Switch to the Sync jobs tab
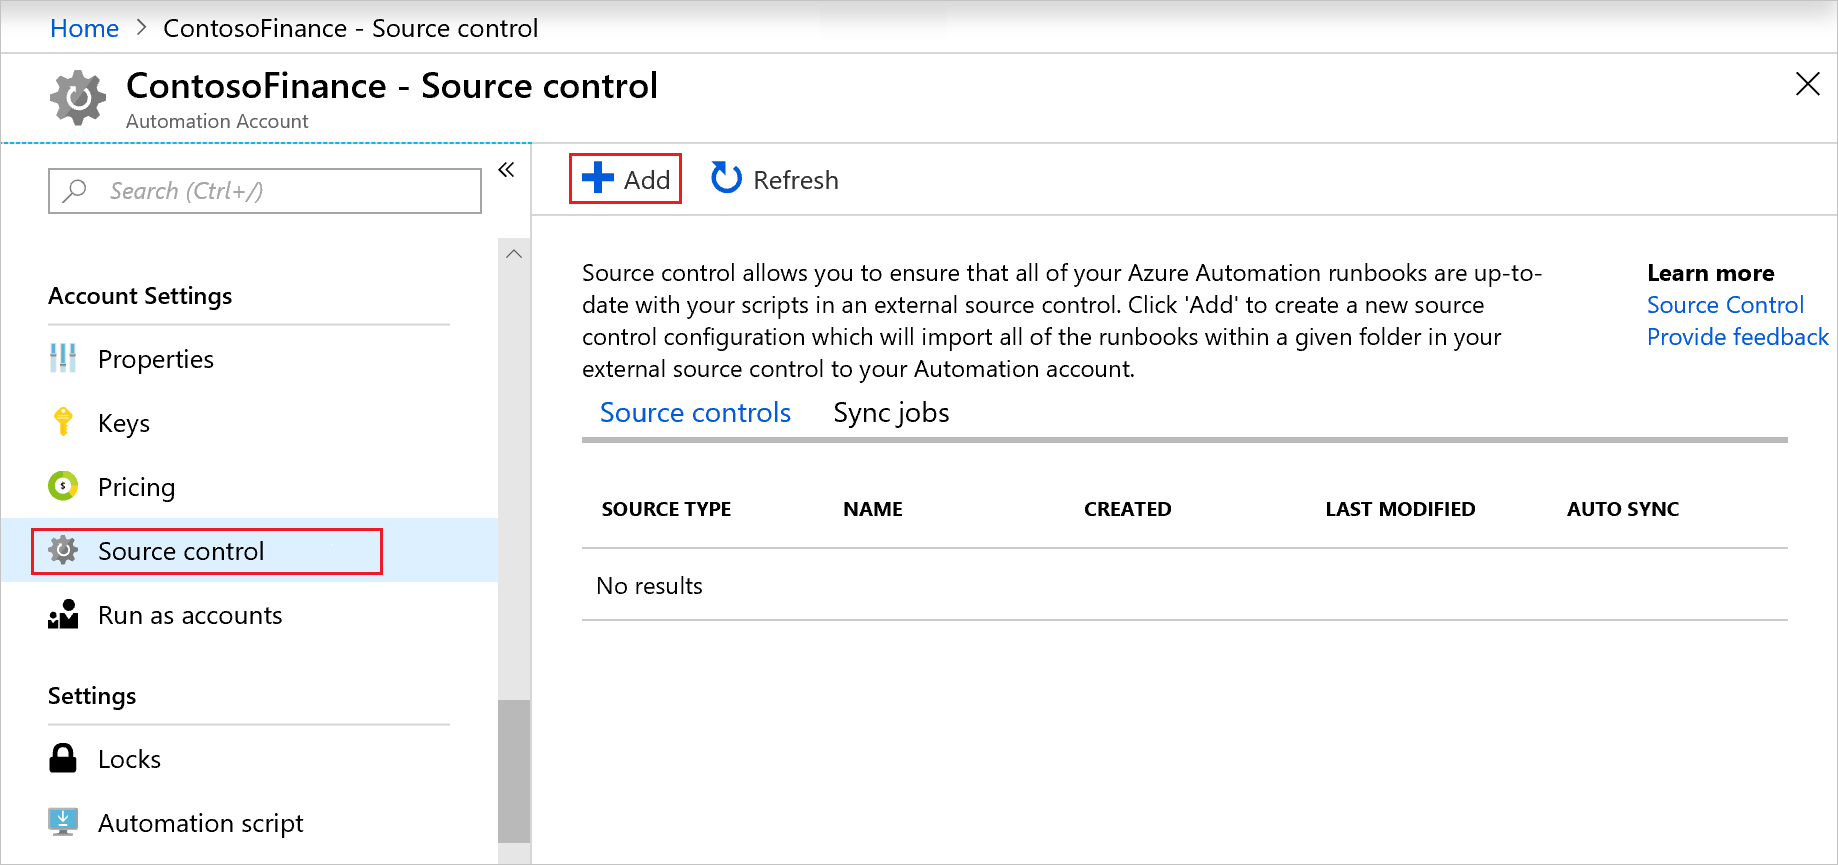1838x865 pixels. click(891, 413)
